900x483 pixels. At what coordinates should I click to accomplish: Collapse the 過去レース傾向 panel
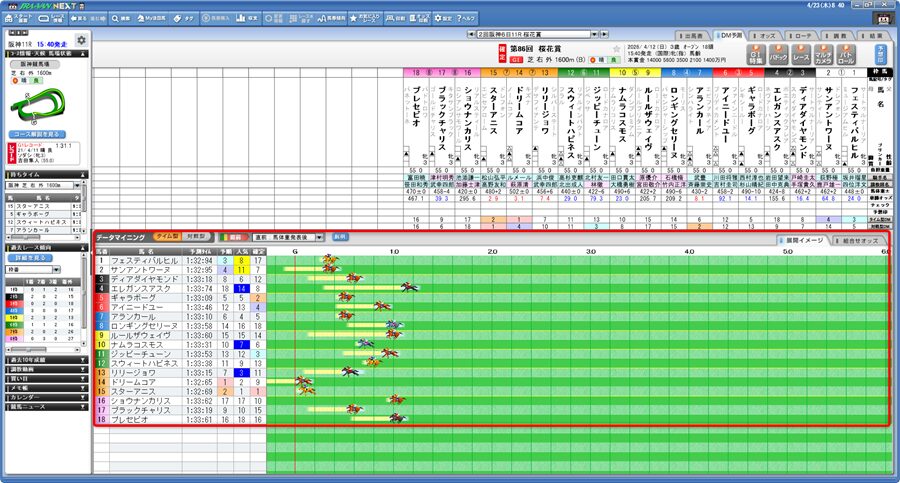tap(84, 248)
